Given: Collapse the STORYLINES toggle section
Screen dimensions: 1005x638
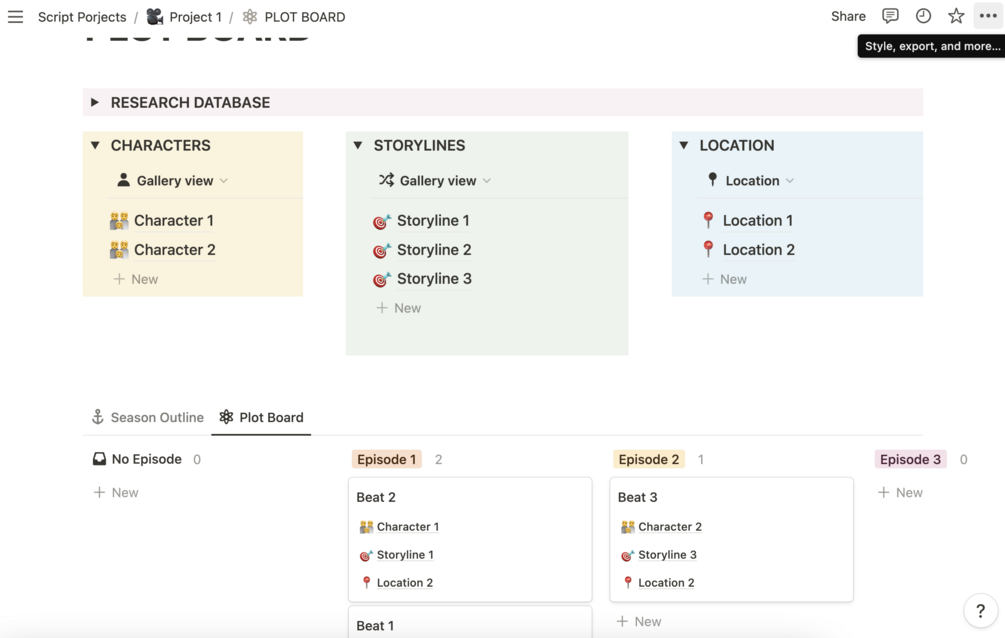Looking at the screenshot, I should tap(358, 145).
